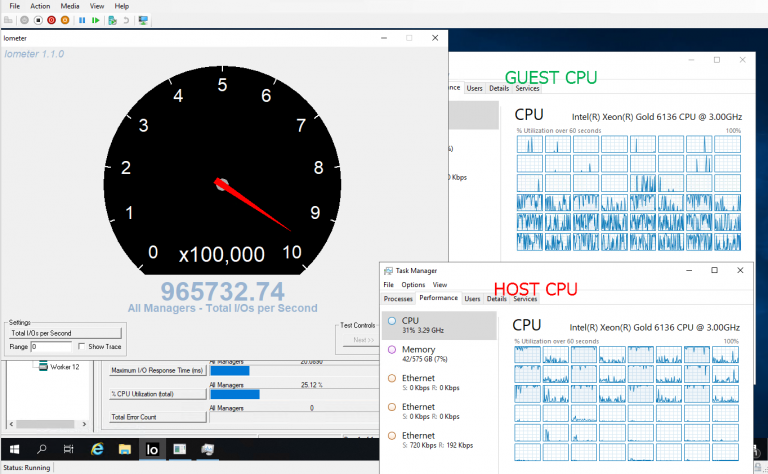The image size is (768, 474).
Task: Click the orange Save state toolbar icon
Action: (65, 20)
